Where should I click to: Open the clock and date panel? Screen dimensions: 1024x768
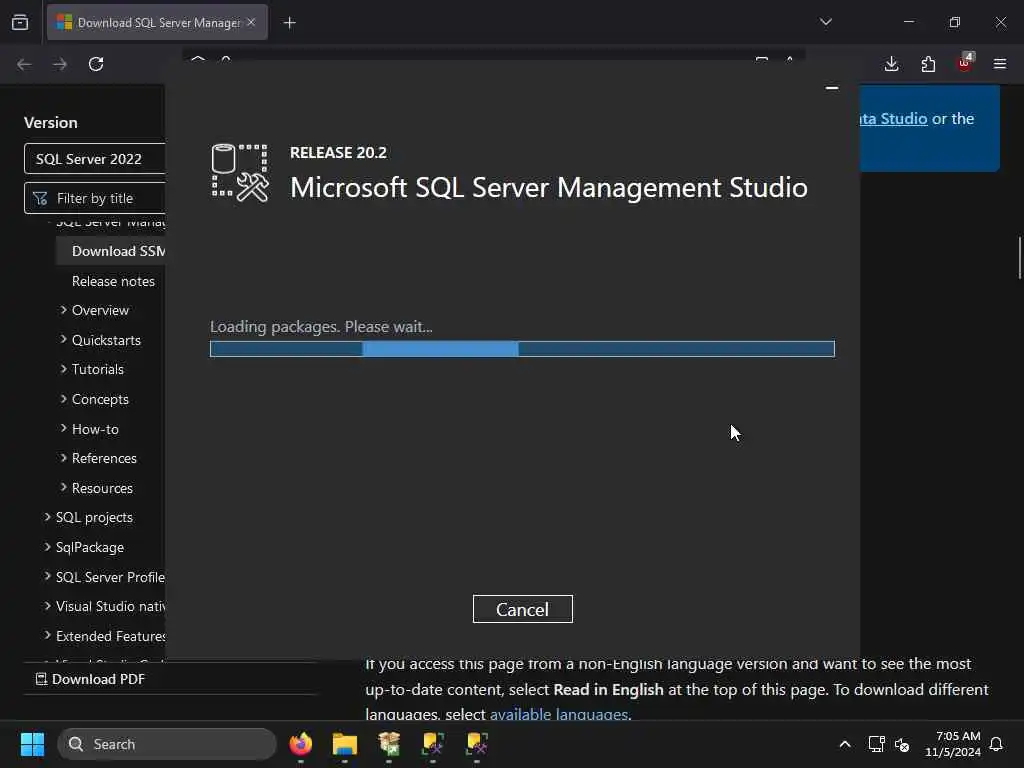(x=953, y=744)
